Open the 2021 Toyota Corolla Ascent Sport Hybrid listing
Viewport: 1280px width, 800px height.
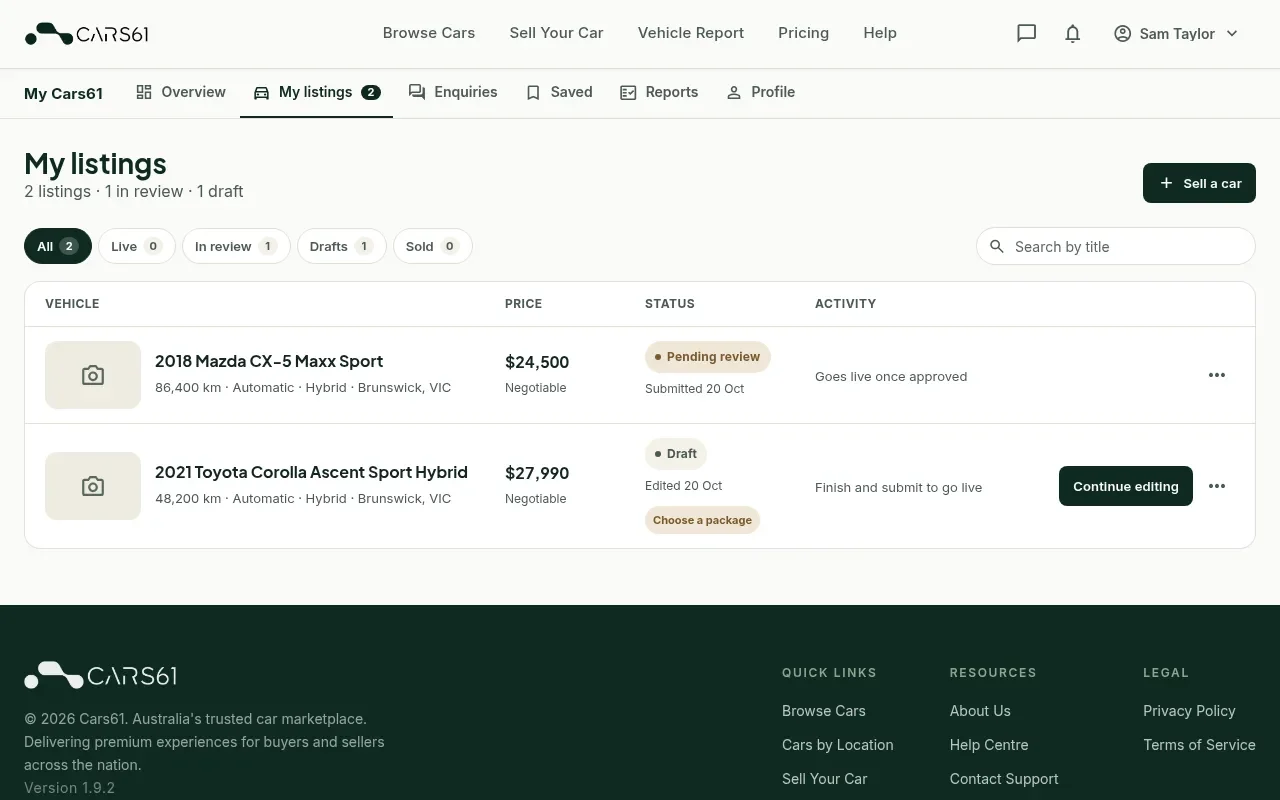pyautogui.click(x=311, y=472)
